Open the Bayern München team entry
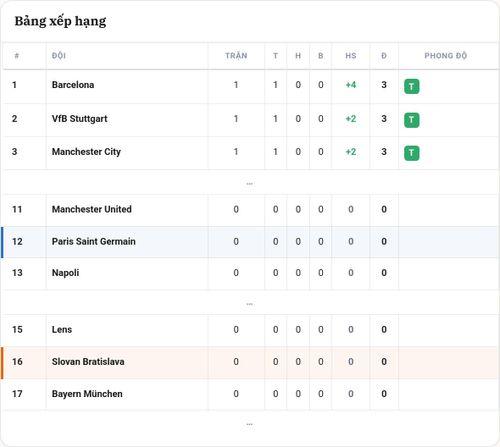This screenshot has width=500, height=447. (87, 394)
